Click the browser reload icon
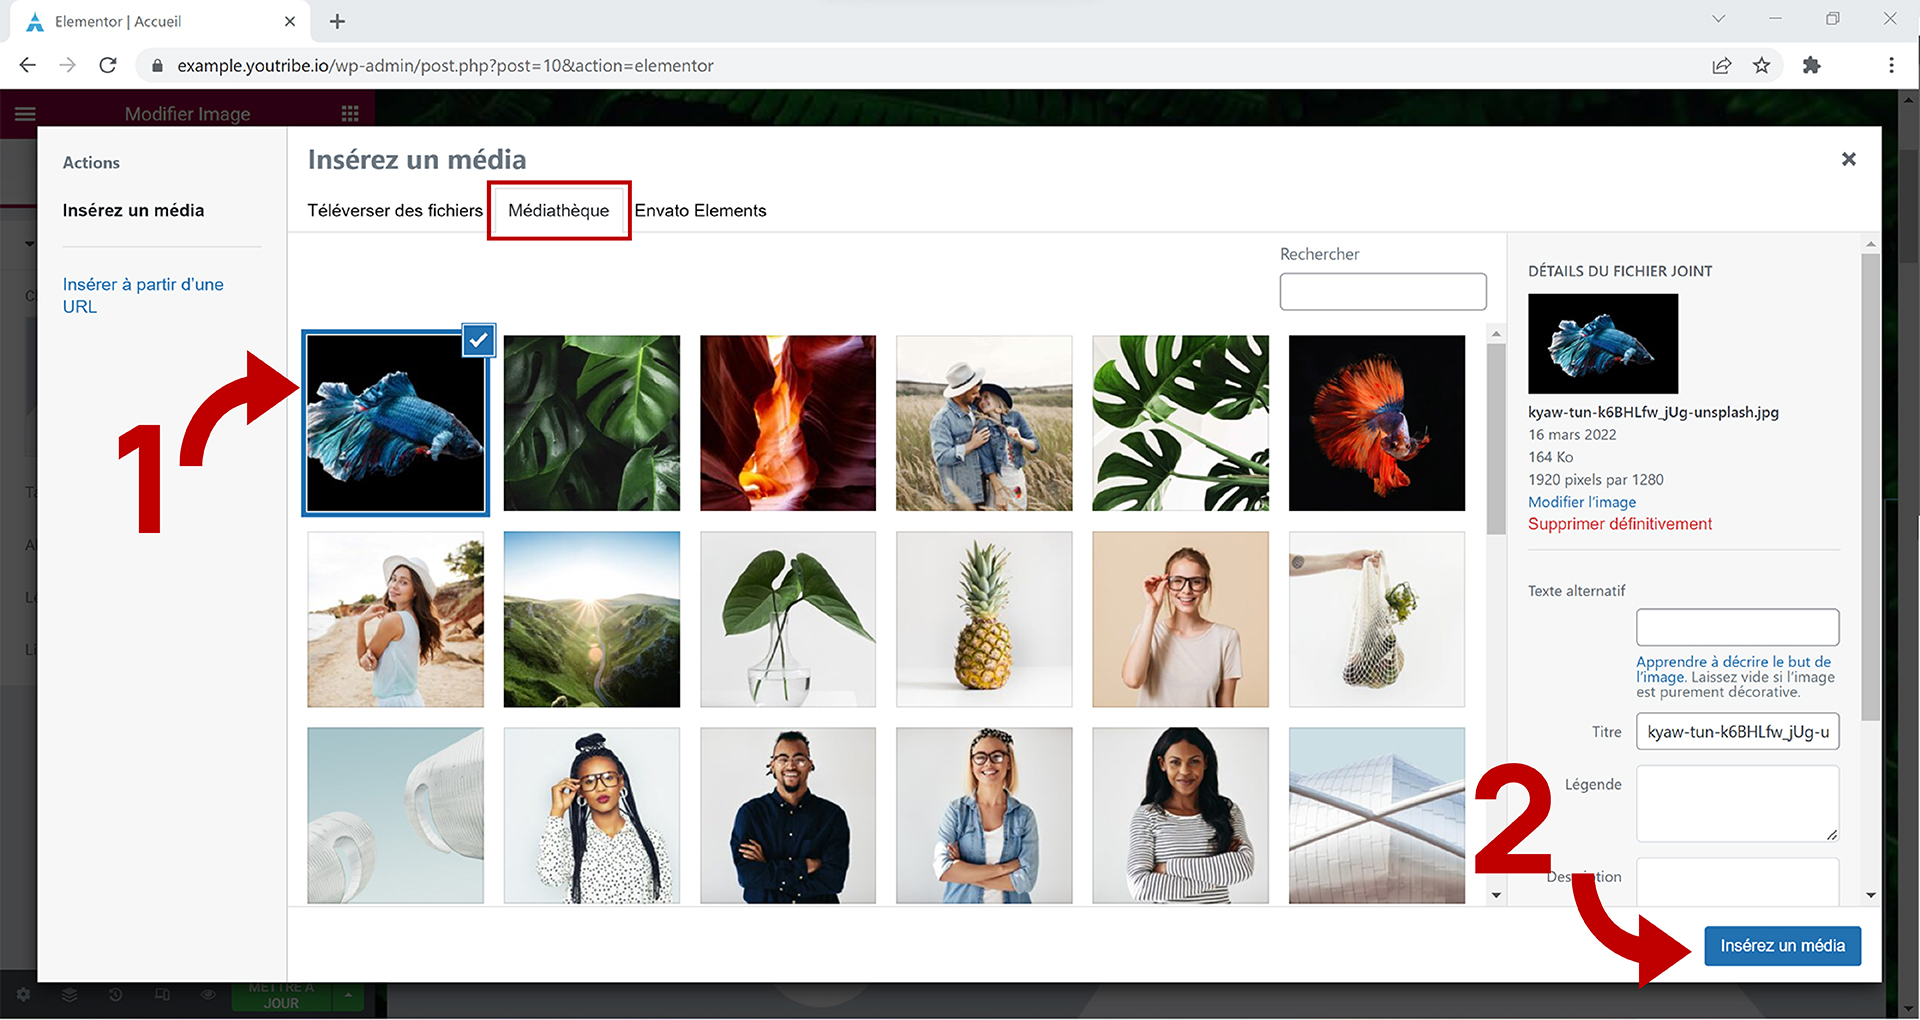The height and width of the screenshot is (1020, 1920). coord(108,66)
